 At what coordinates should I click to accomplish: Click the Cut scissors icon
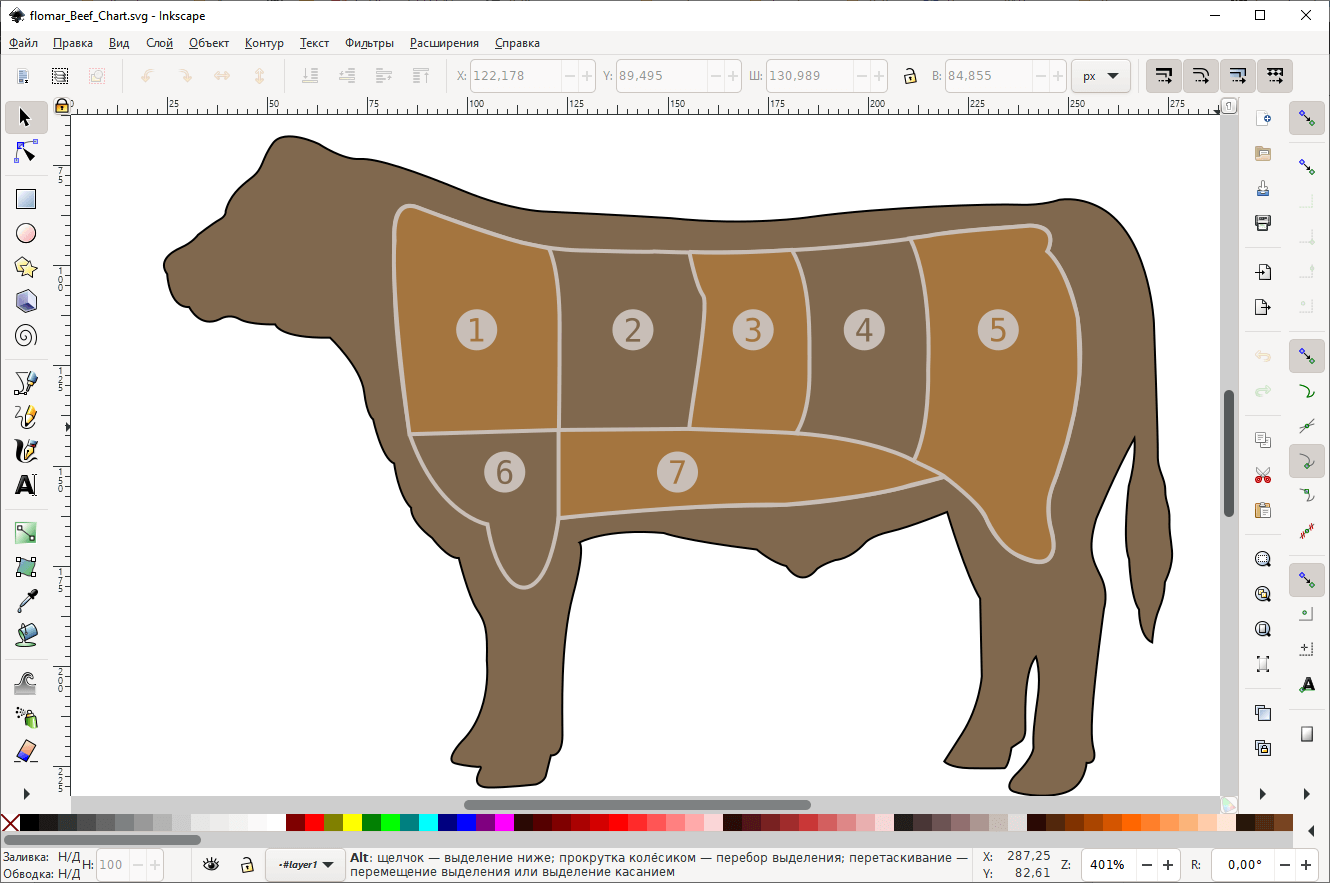click(x=1262, y=475)
